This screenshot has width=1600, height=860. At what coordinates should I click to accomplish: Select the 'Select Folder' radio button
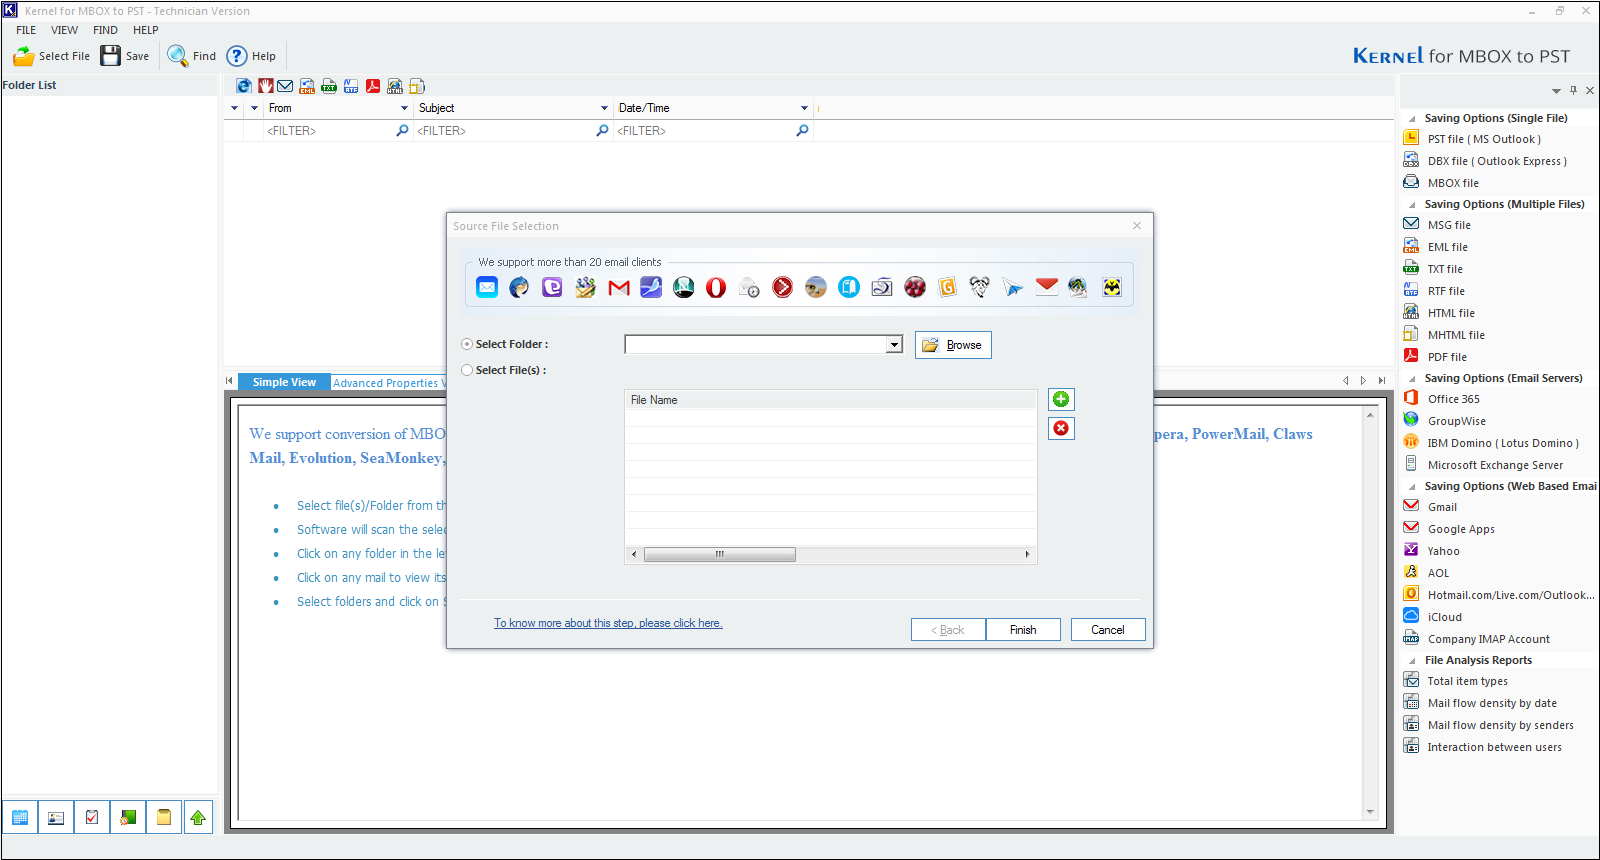pyautogui.click(x=467, y=344)
